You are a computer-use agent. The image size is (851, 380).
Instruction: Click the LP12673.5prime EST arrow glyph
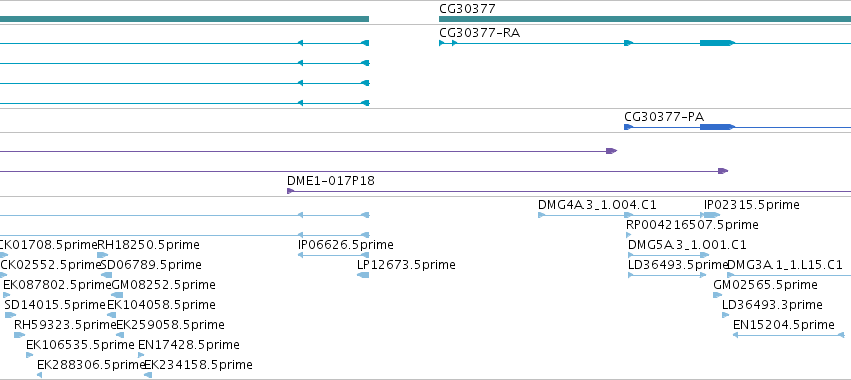[363, 275]
